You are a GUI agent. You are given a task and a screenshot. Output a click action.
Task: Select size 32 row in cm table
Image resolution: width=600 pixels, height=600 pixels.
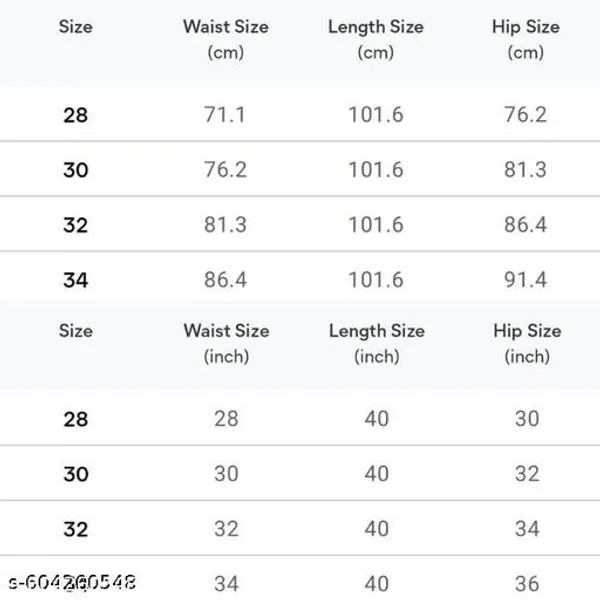[300, 224]
